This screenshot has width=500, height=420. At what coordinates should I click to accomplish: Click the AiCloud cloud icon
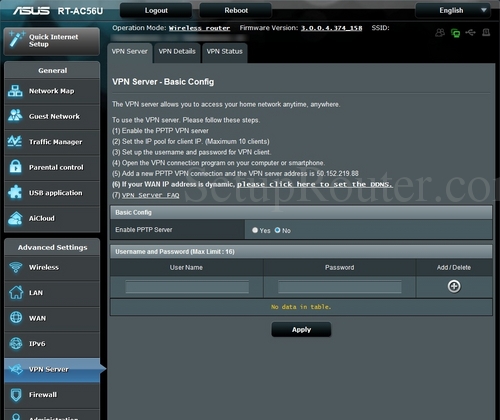[15, 218]
